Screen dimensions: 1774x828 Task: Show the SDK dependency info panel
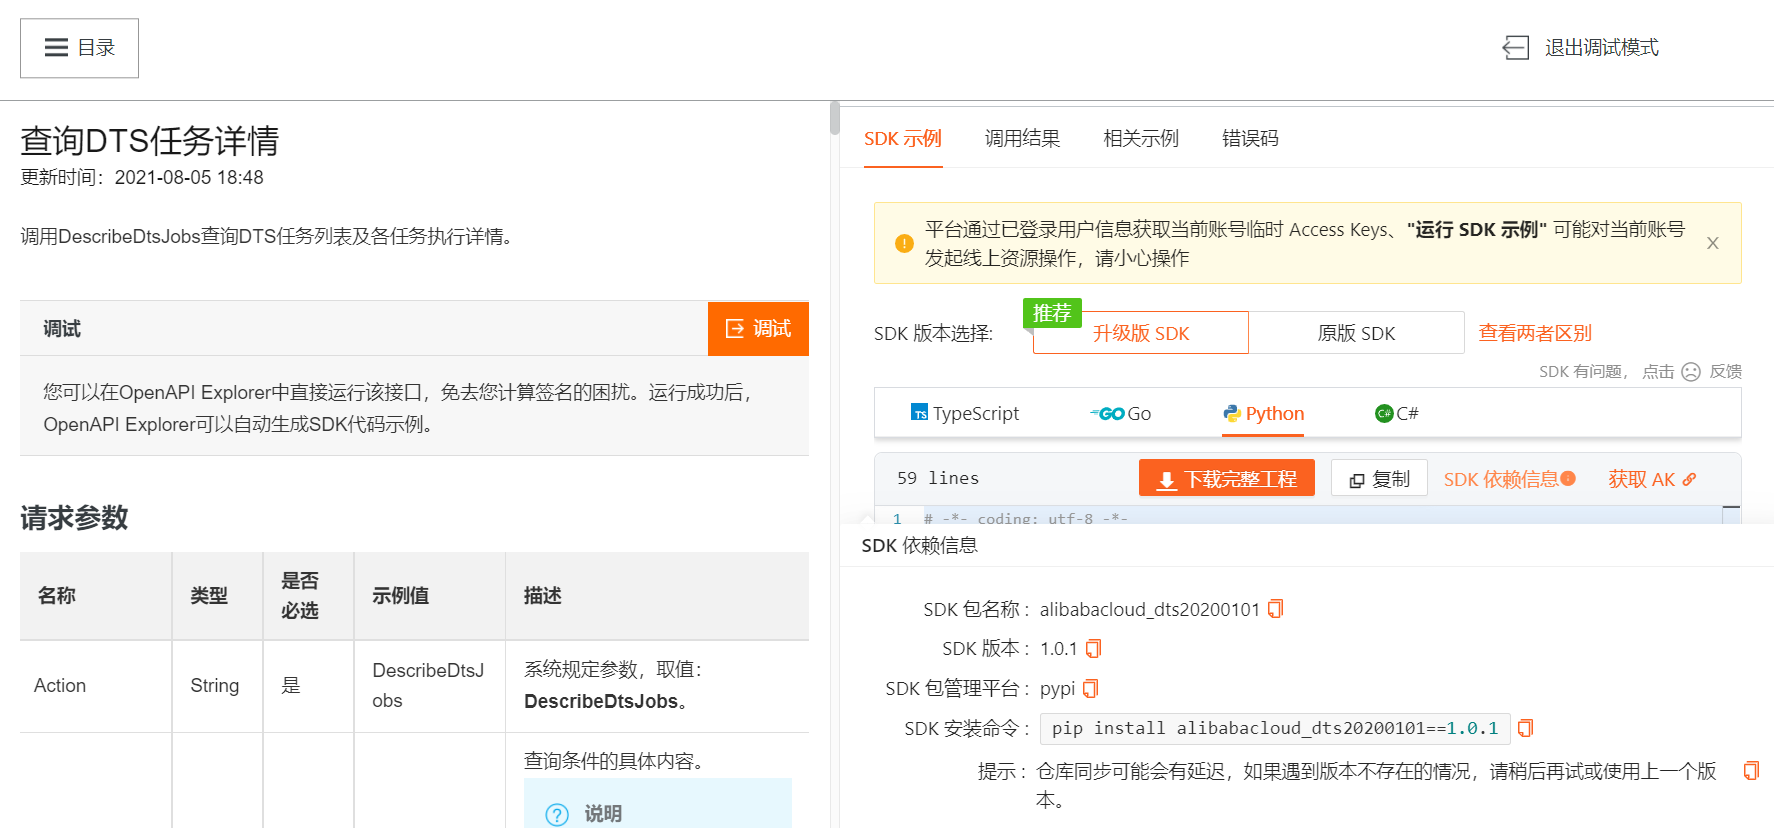pos(1508,479)
